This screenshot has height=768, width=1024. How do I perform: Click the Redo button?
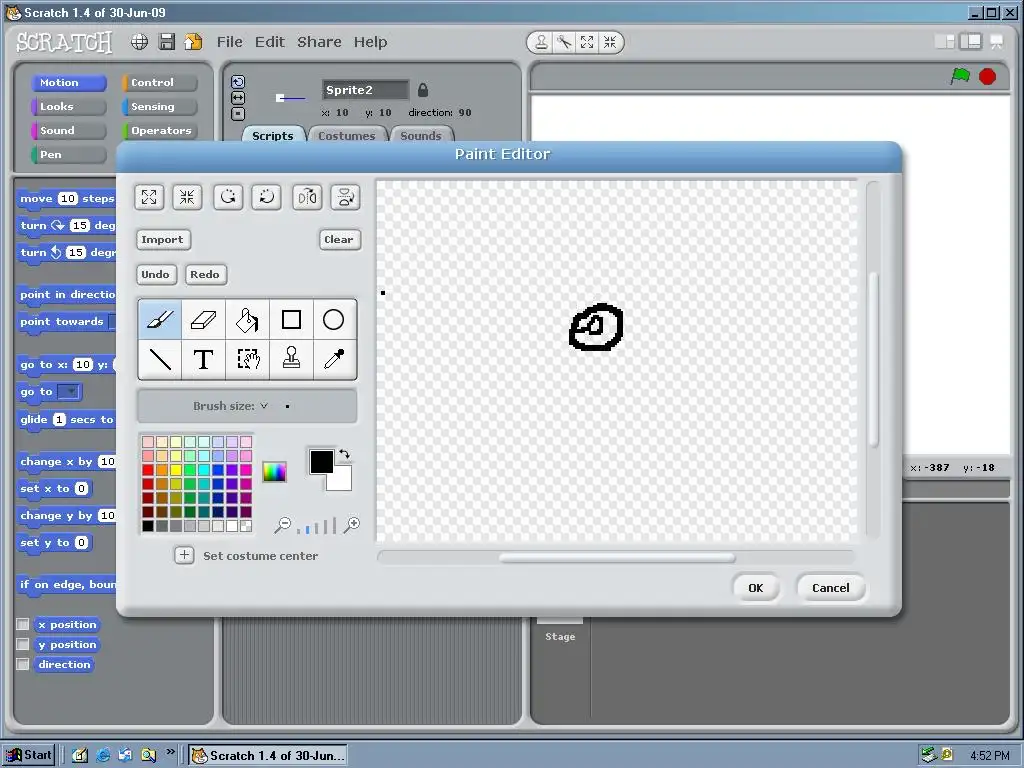coord(205,274)
